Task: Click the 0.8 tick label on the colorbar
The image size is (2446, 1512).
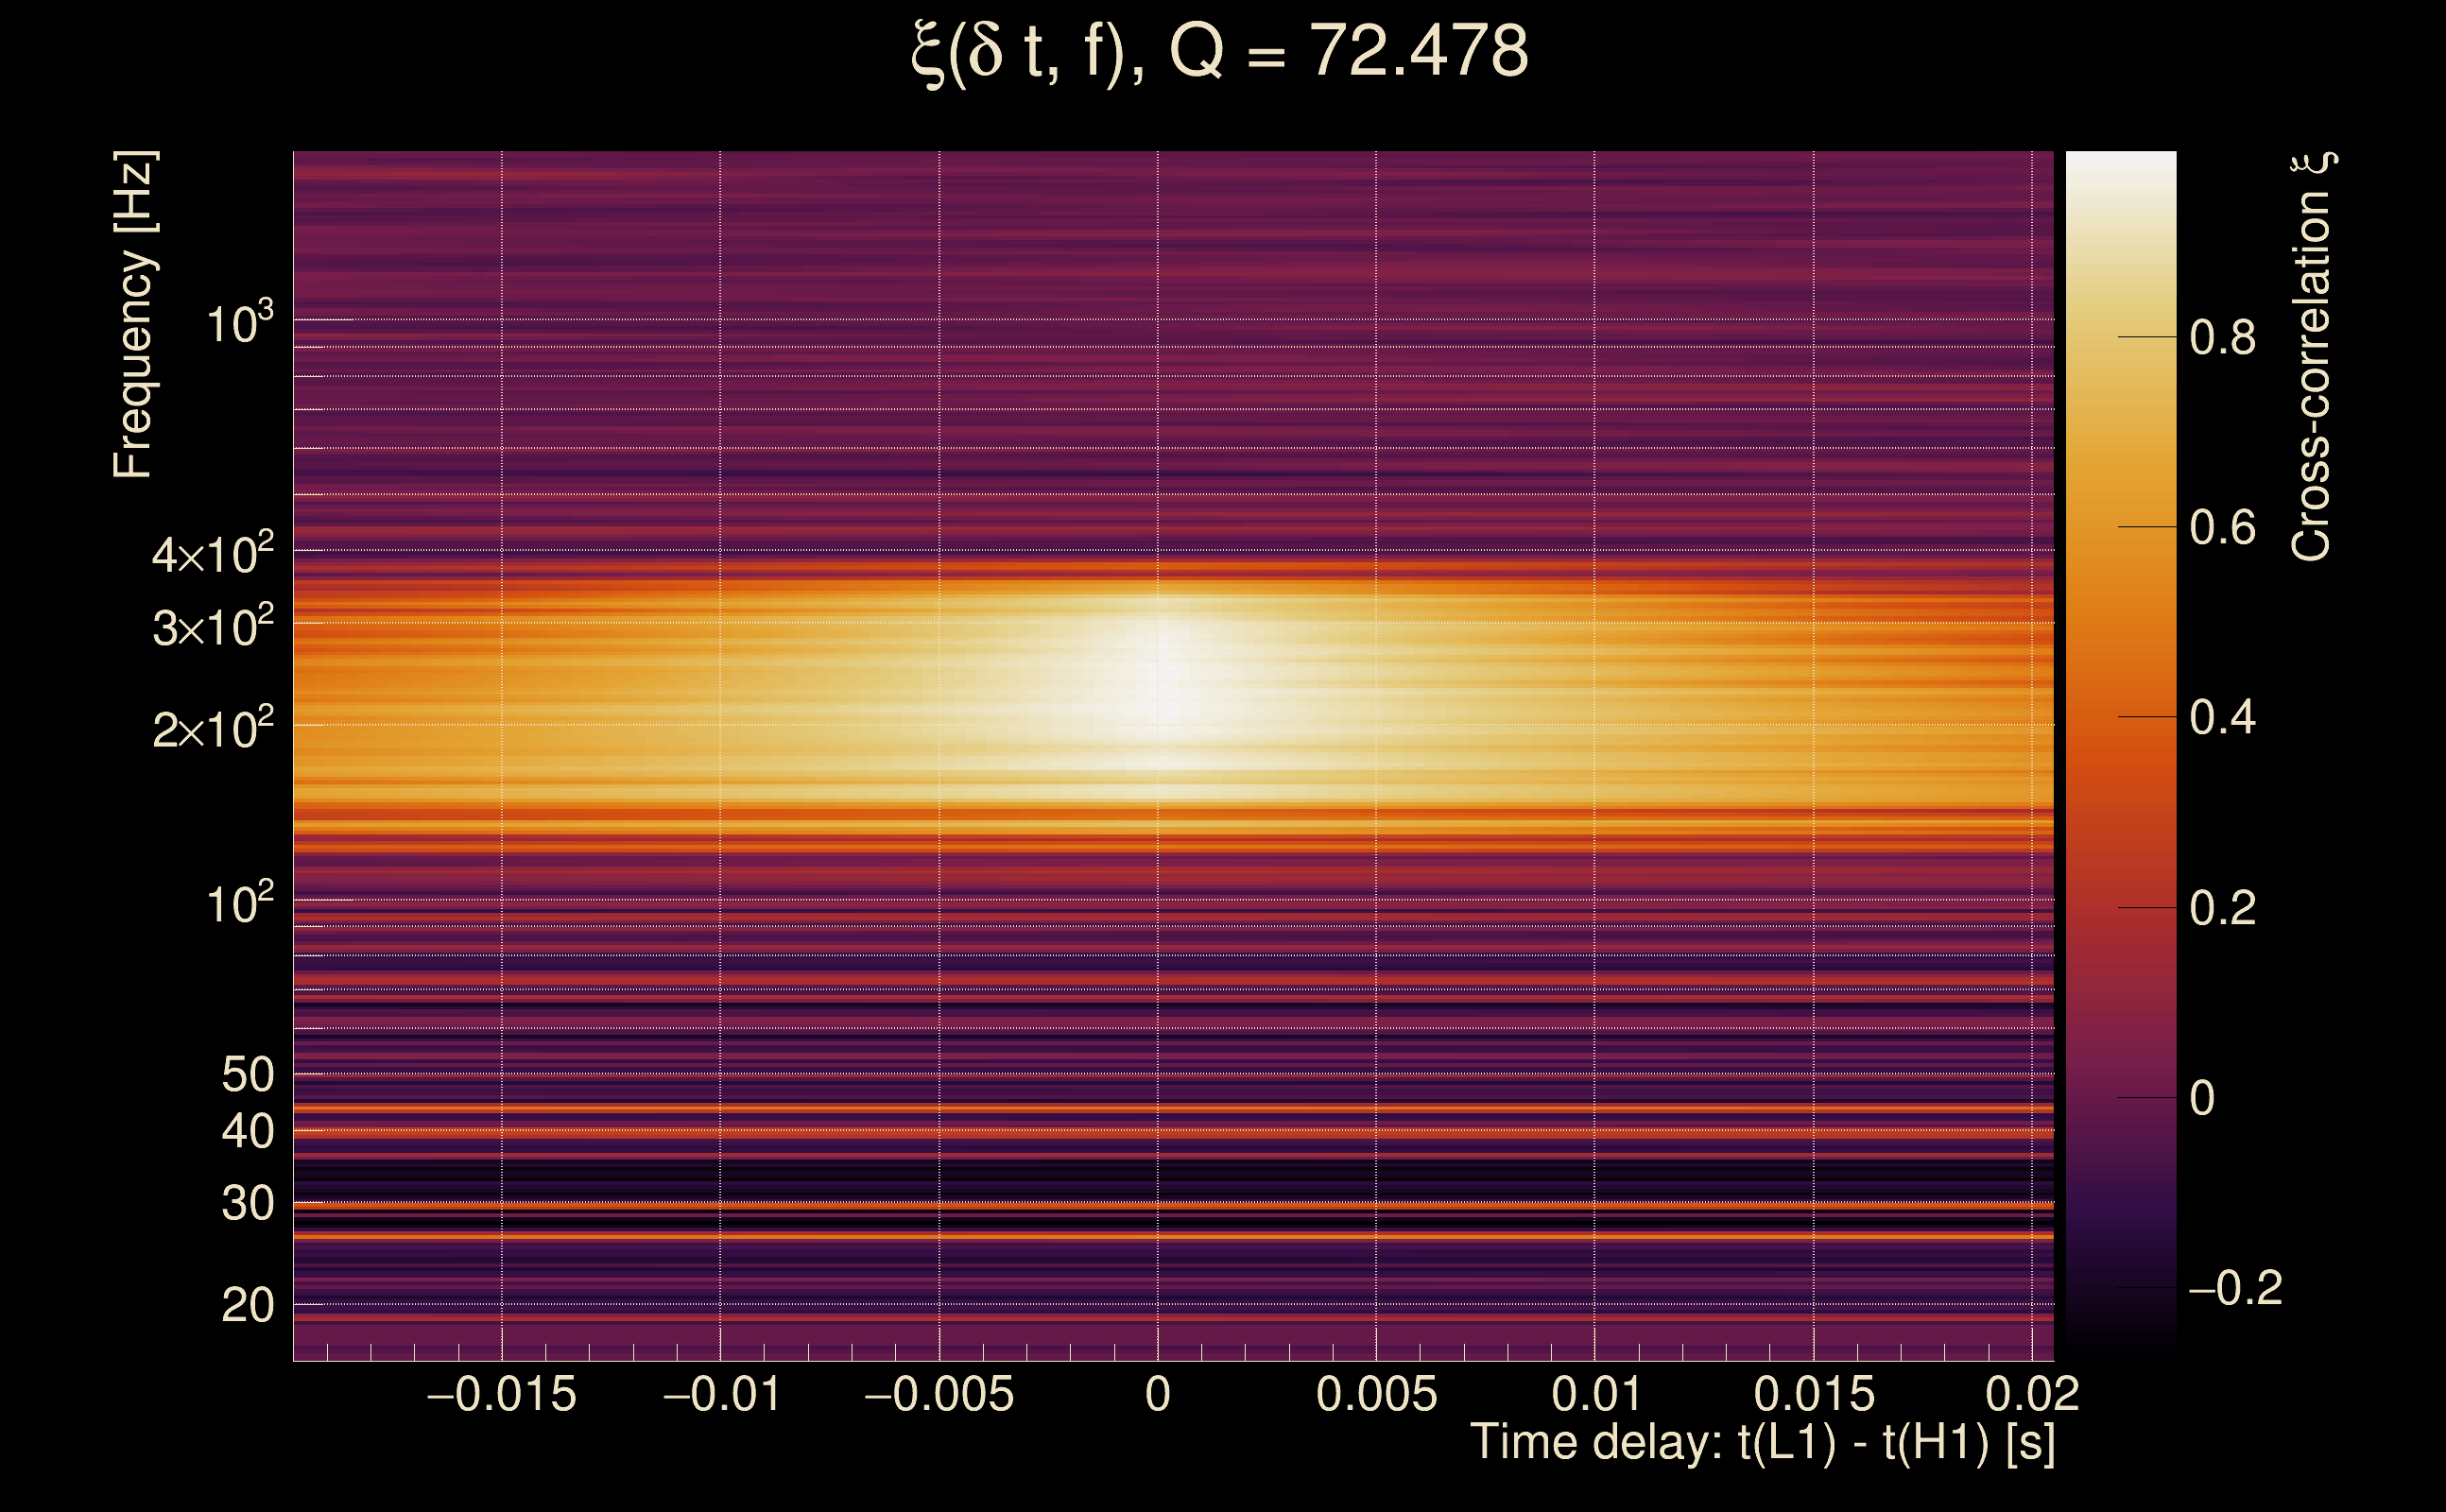Action: pyautogui.click(x=2222, y=338)
